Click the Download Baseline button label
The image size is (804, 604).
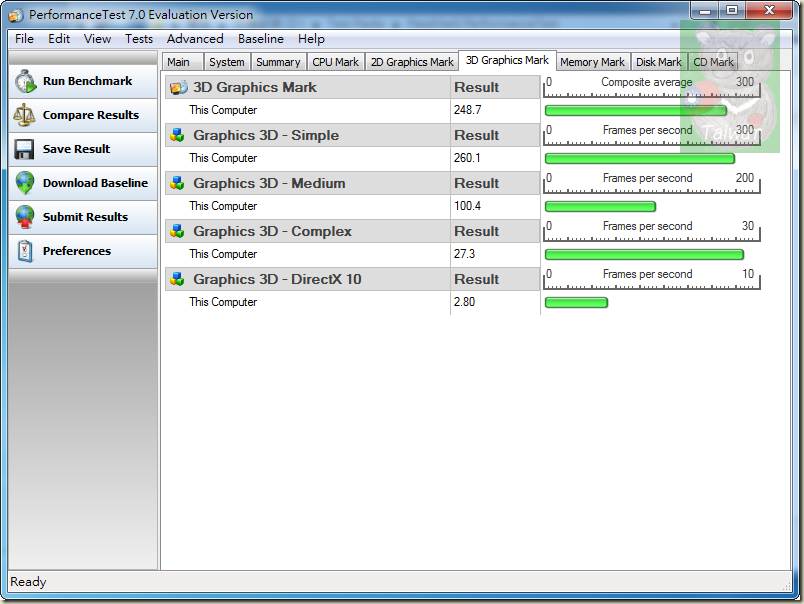click(x=95, y=183)
